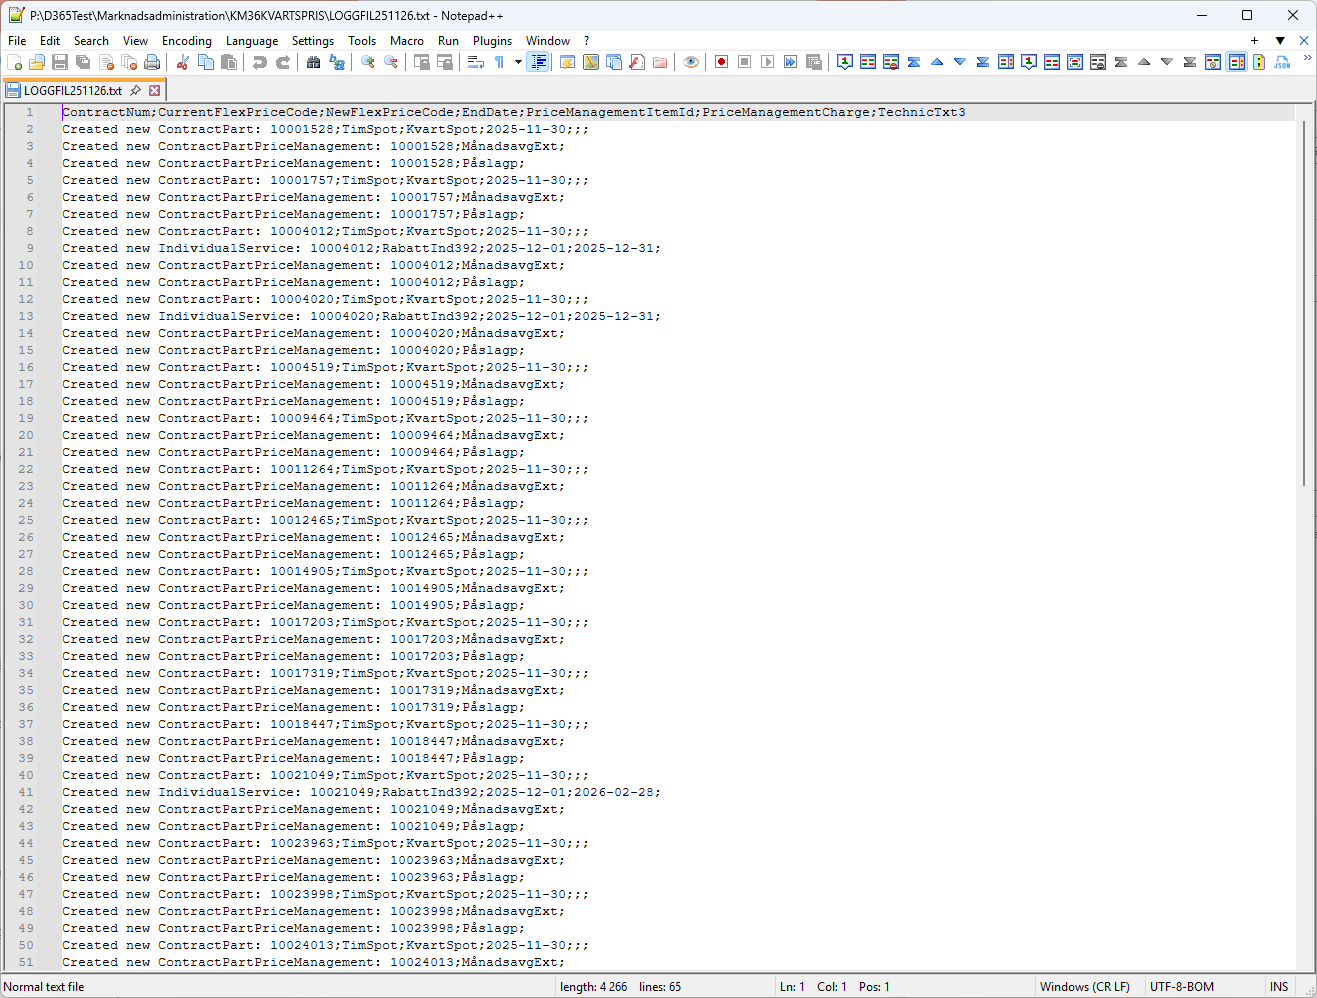Start macro recording with the red record icon

pyautogui.click(x=721, y=62)
